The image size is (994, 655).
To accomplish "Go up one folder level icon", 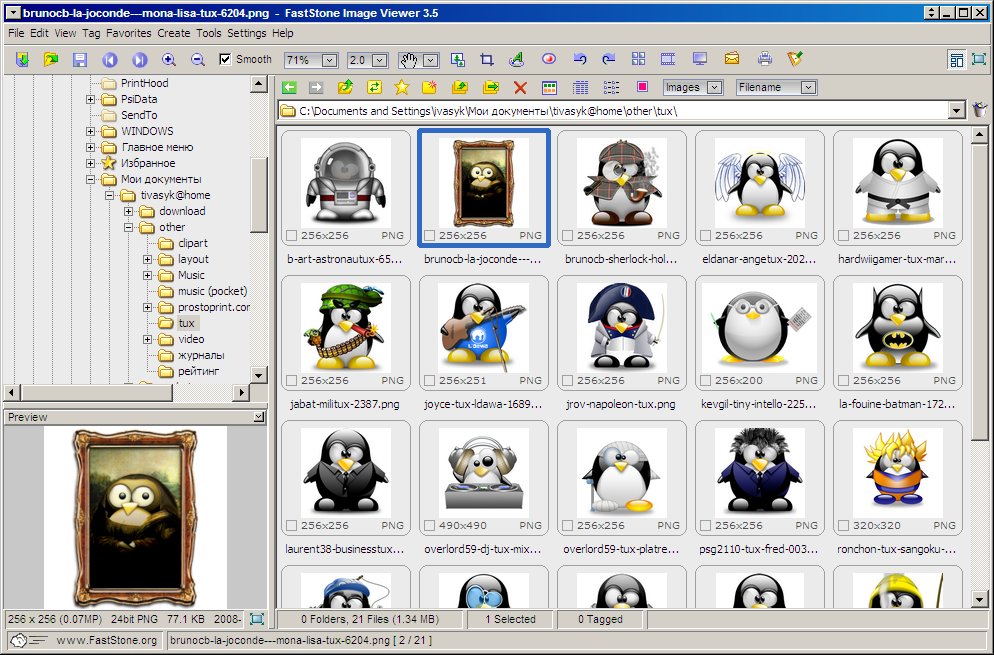I will pyautogui.click(x=345, y=88).
